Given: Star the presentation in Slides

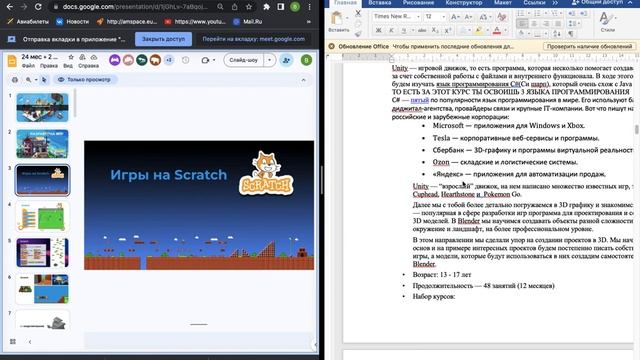Looking at the screenshot, I should pos(71,57).
